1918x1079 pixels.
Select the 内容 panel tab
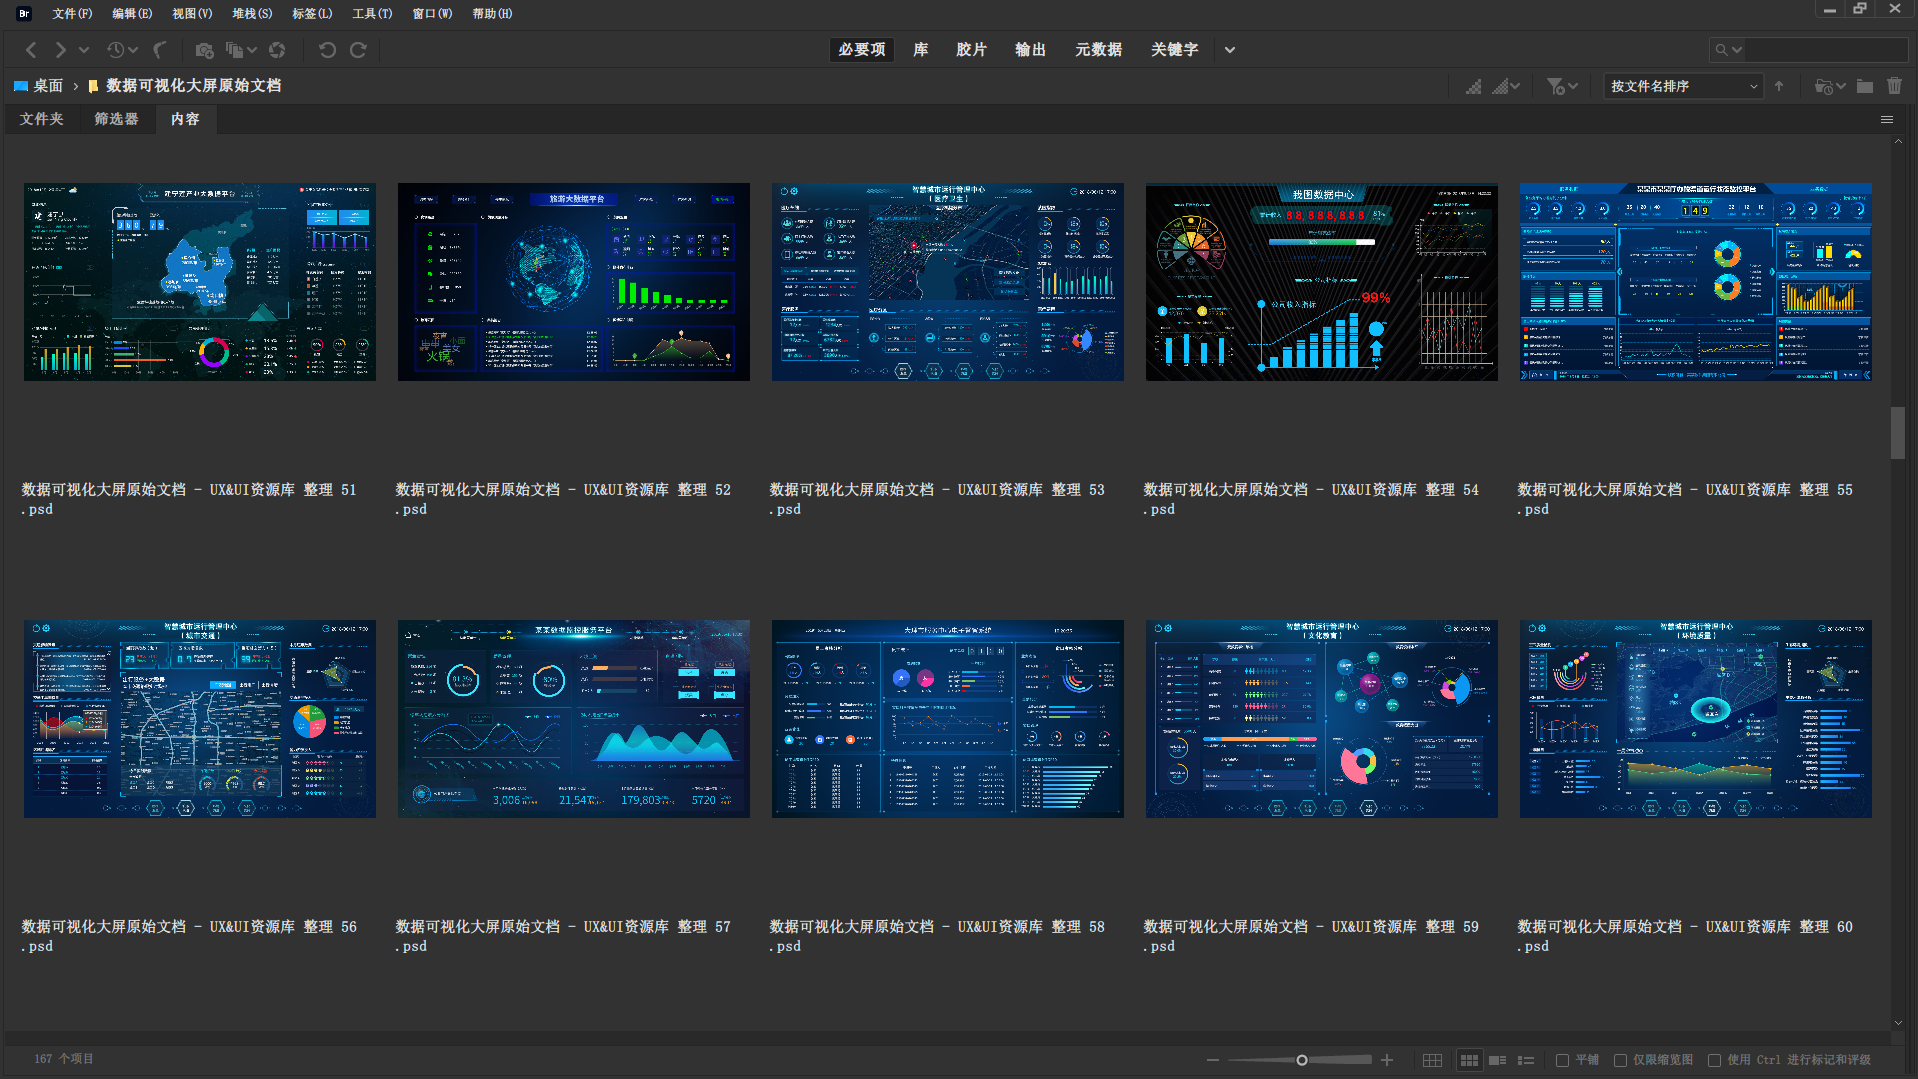185,119
